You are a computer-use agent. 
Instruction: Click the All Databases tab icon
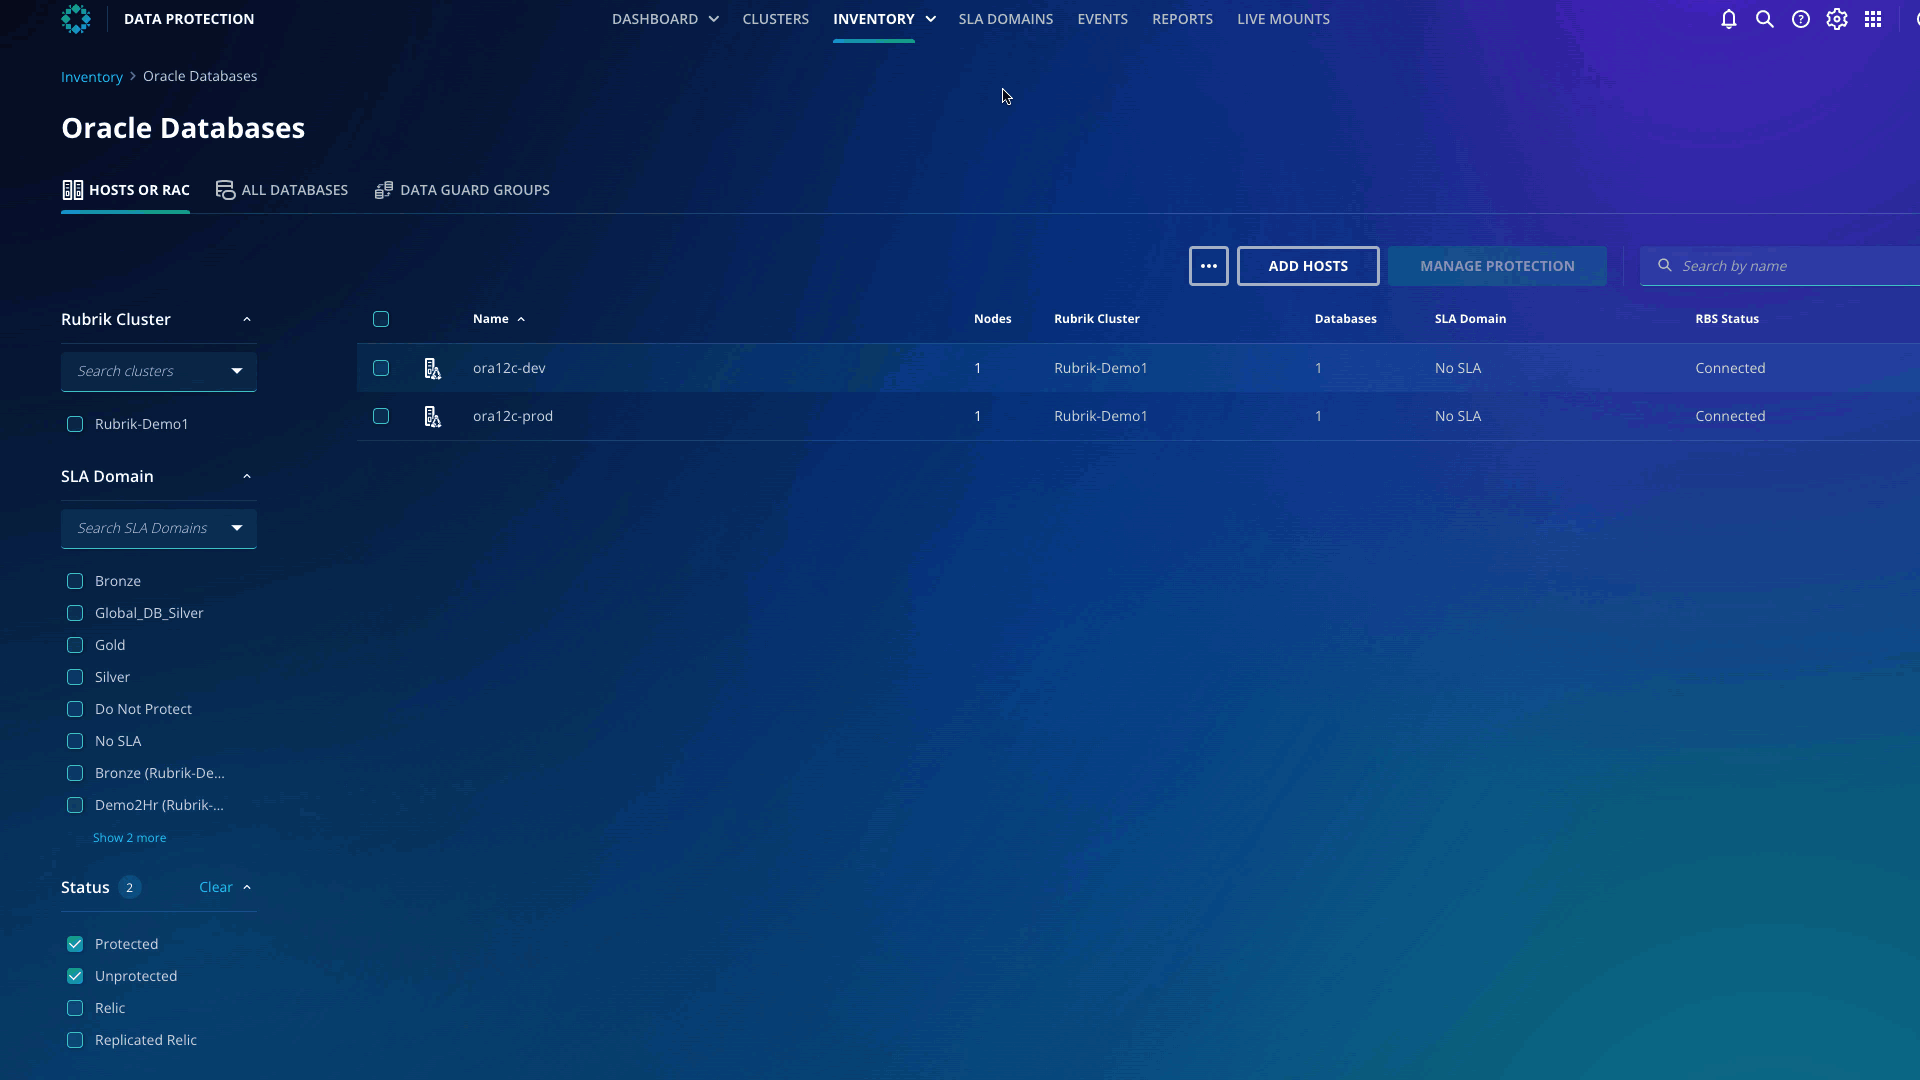[x=226, y=190]
